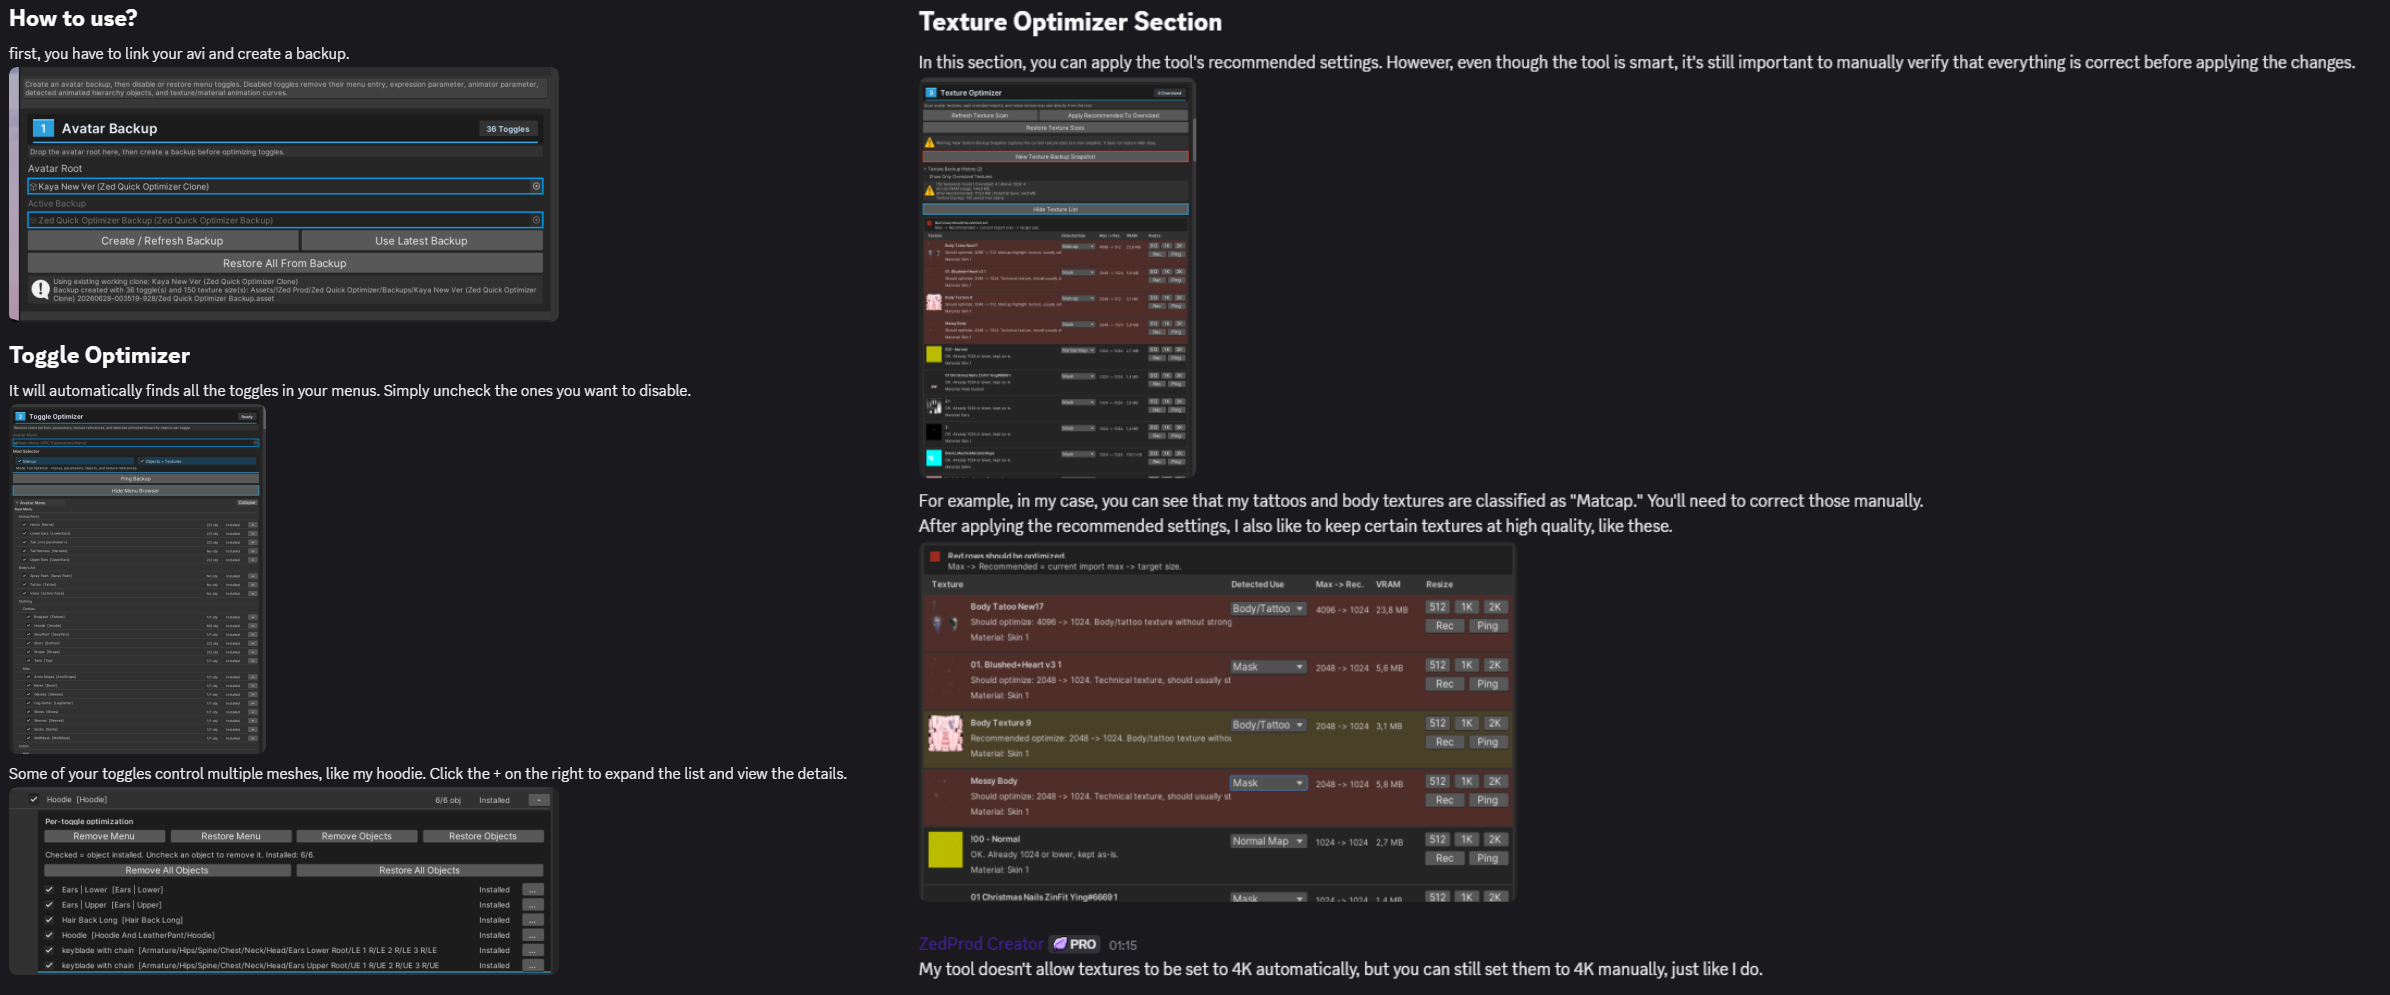2390x995 pixels.
Task: Set 01. Blushed+Heart v3 1 to 1K
Action: pos(1466,665)
